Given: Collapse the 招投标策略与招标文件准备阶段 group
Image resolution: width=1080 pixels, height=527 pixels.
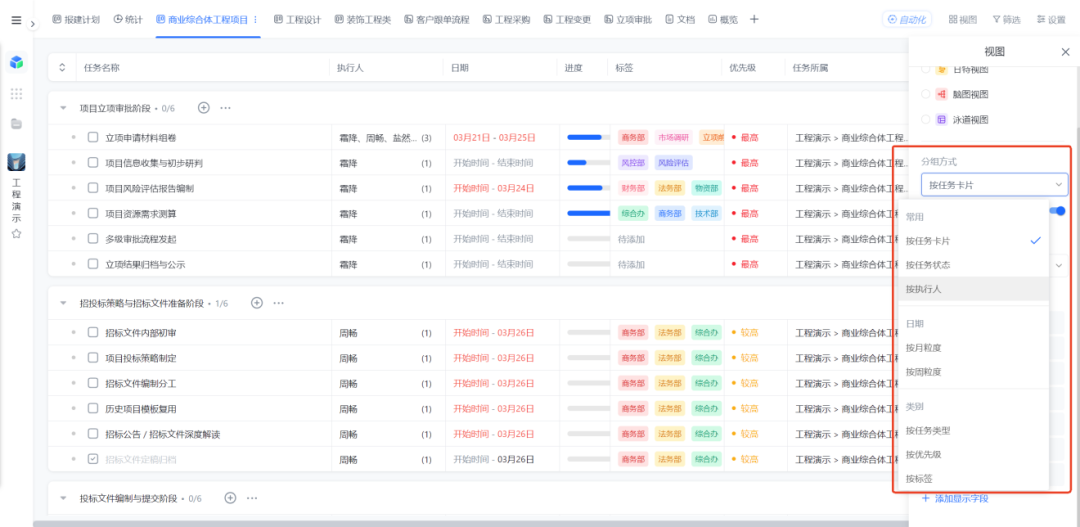Looking at the screenshot, I should [63, 303].
